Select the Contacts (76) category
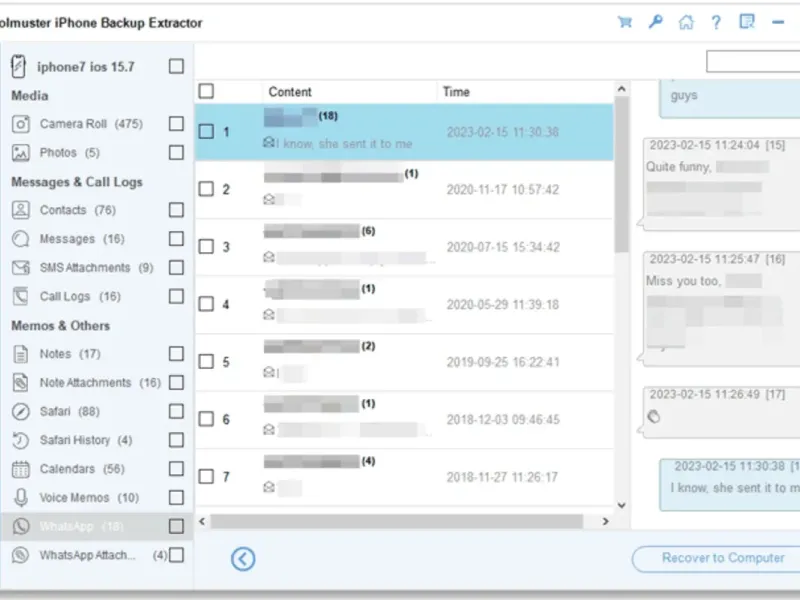 [x=78, y=210]
